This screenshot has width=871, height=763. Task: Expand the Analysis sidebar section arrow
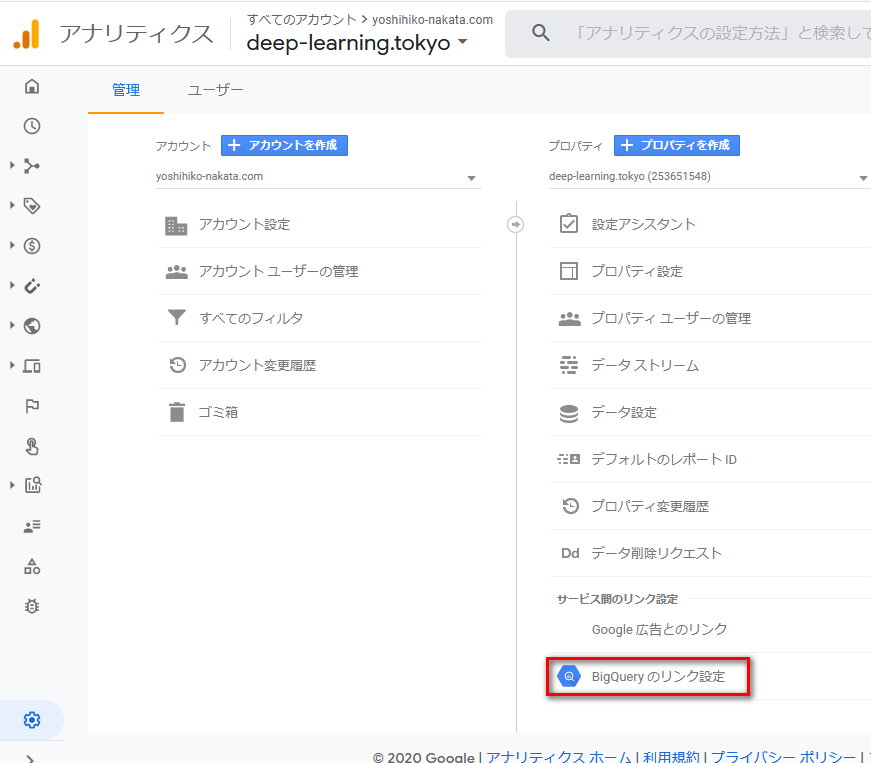point(12,485)
